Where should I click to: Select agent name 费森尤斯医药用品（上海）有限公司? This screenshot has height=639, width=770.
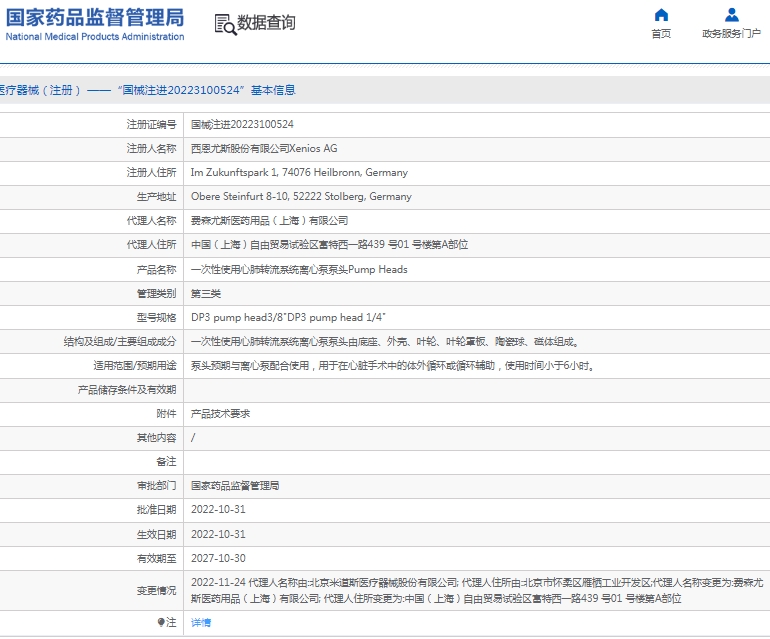(270, 221)
